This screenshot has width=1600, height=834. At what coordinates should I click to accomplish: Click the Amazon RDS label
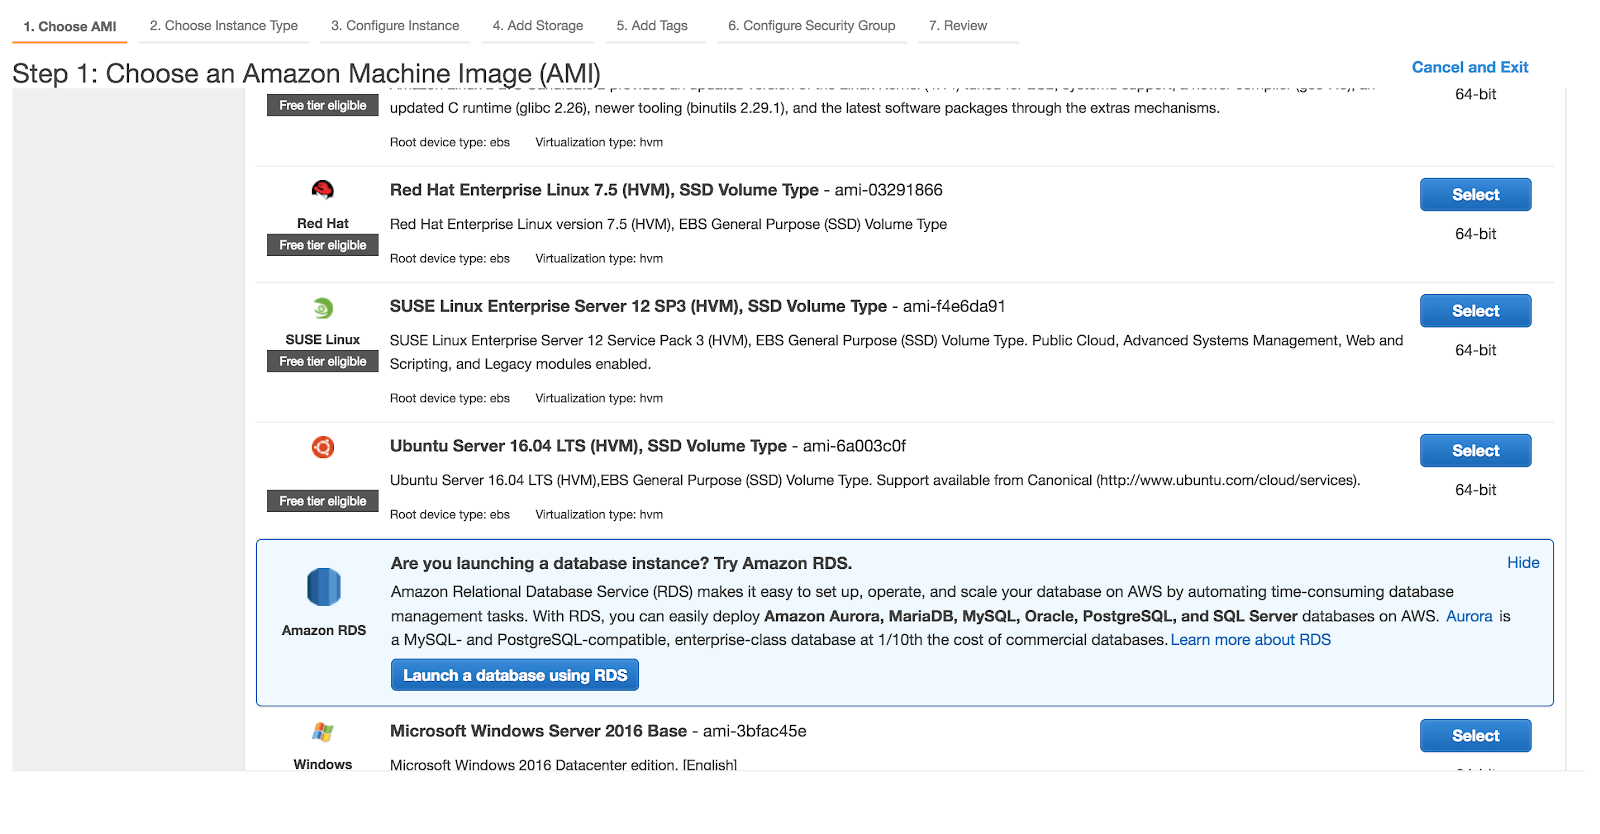(x=324, y=630)
